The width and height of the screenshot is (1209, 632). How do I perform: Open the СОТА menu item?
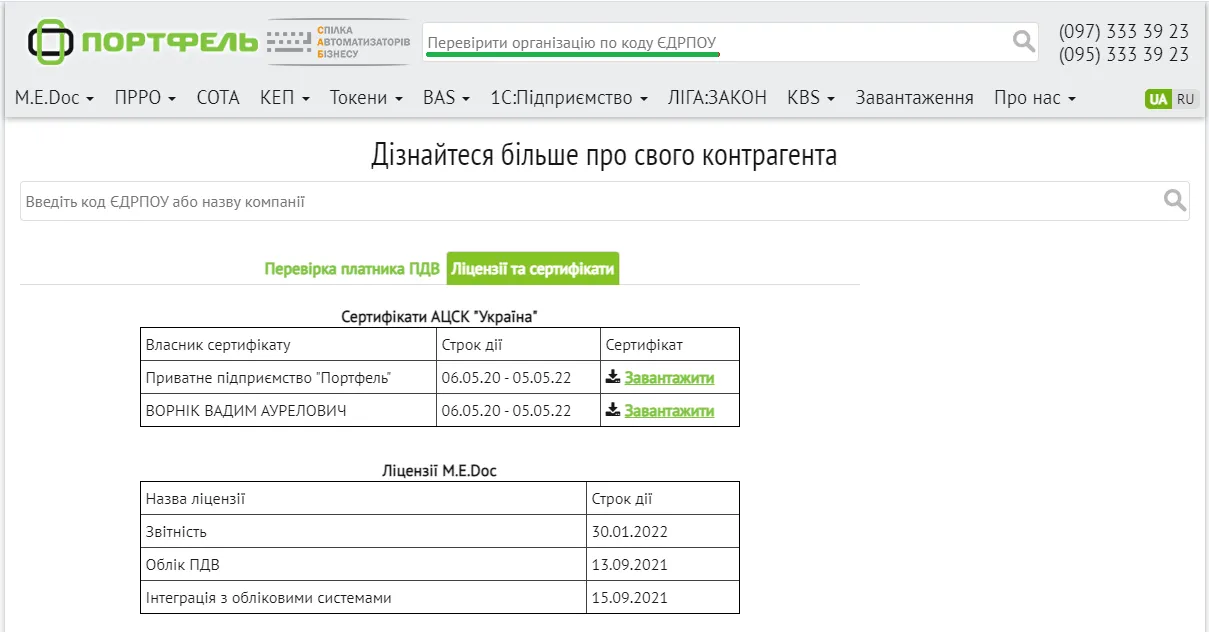pos(218,98)
